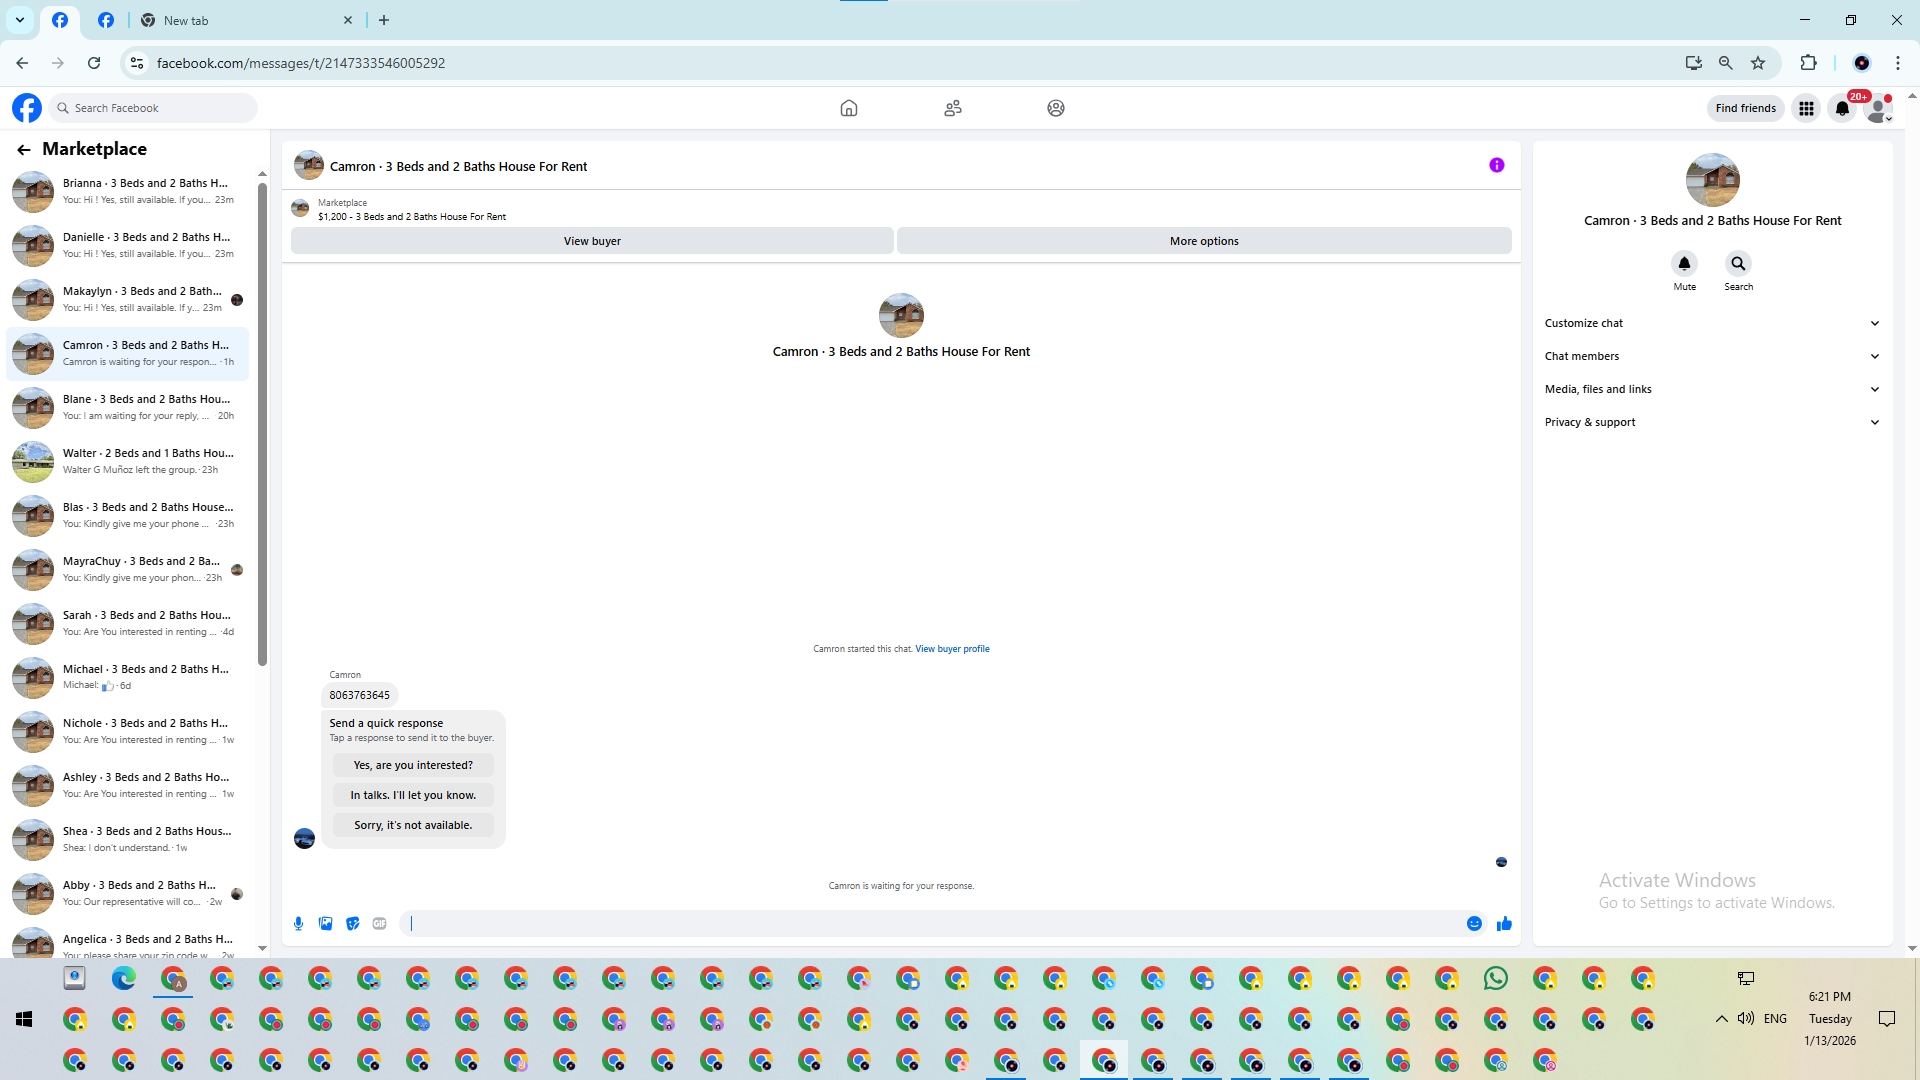Send a thumbs-up like
Screen dimensions: 1920x1080
(1504, 924)
